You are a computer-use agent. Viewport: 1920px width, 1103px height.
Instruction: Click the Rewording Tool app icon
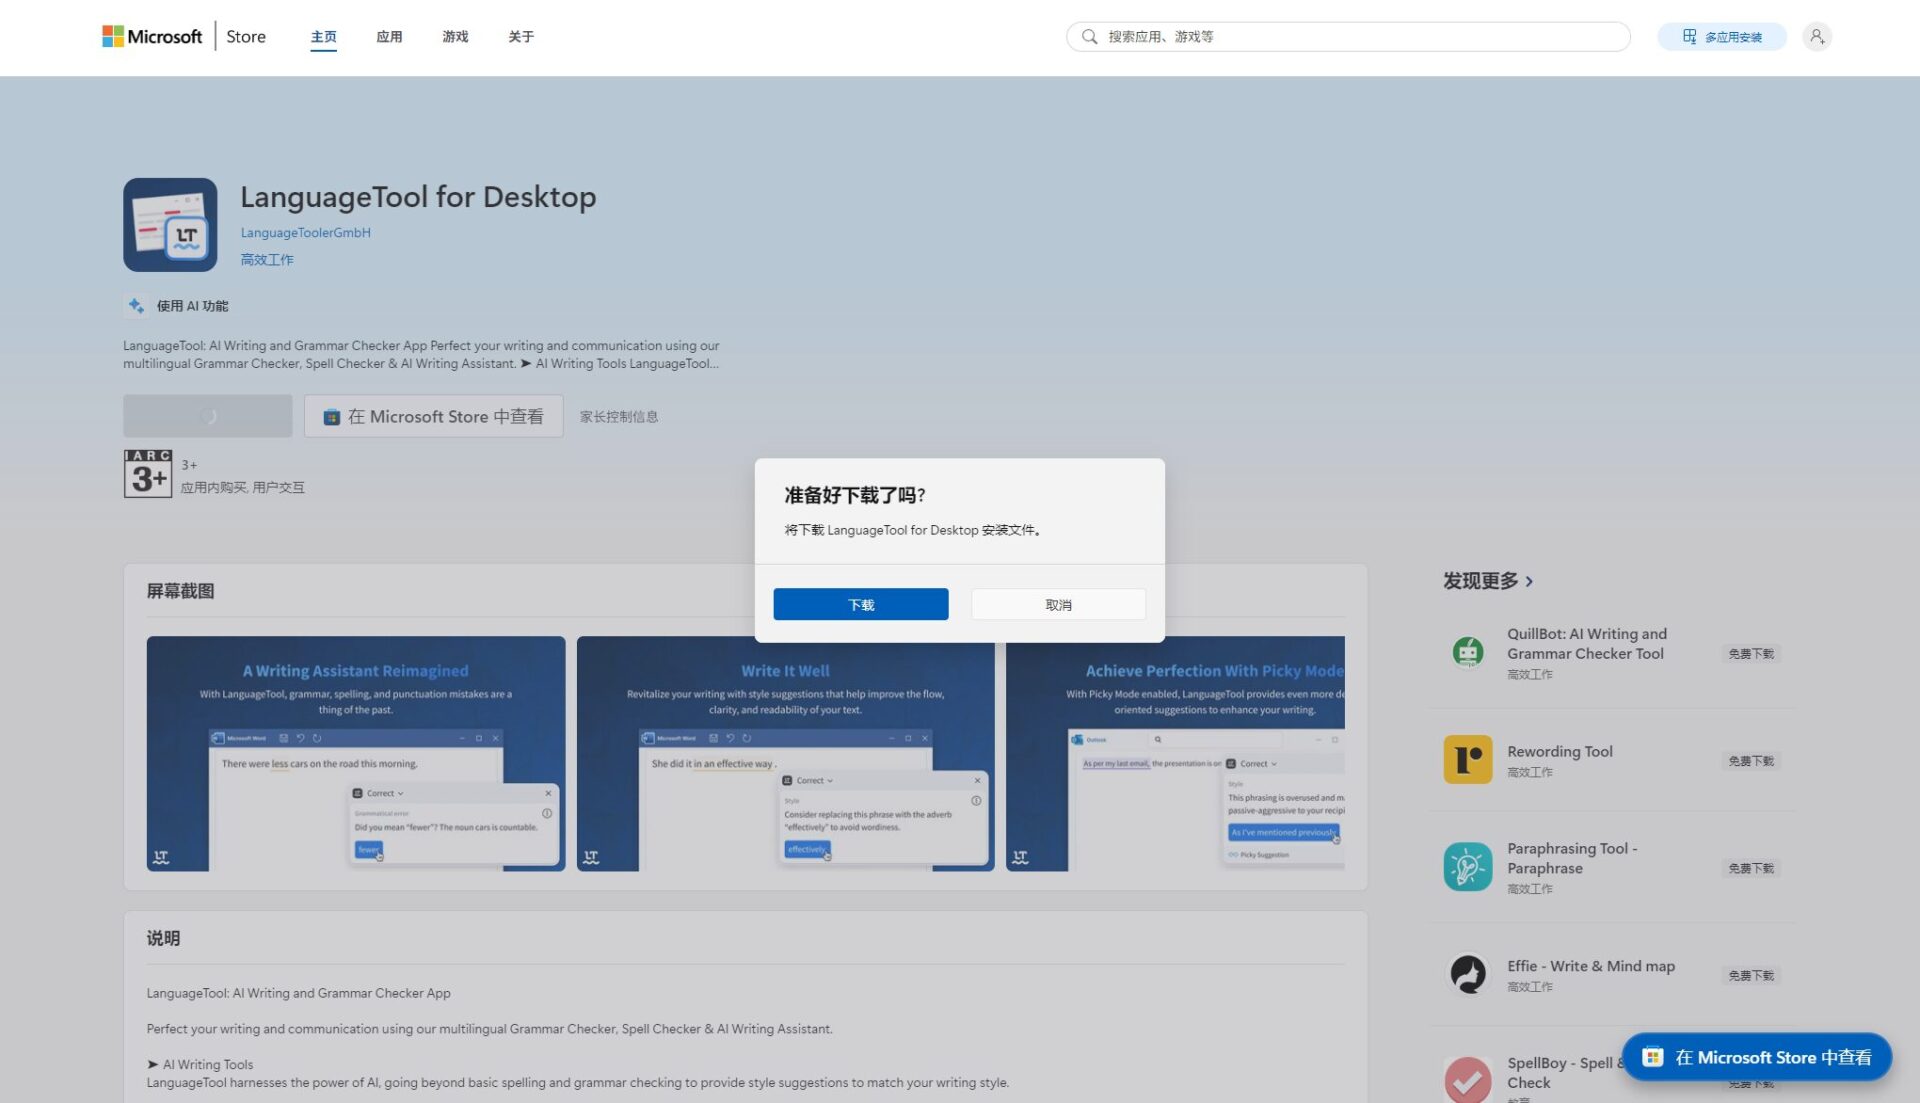[x=1467, y=760]
